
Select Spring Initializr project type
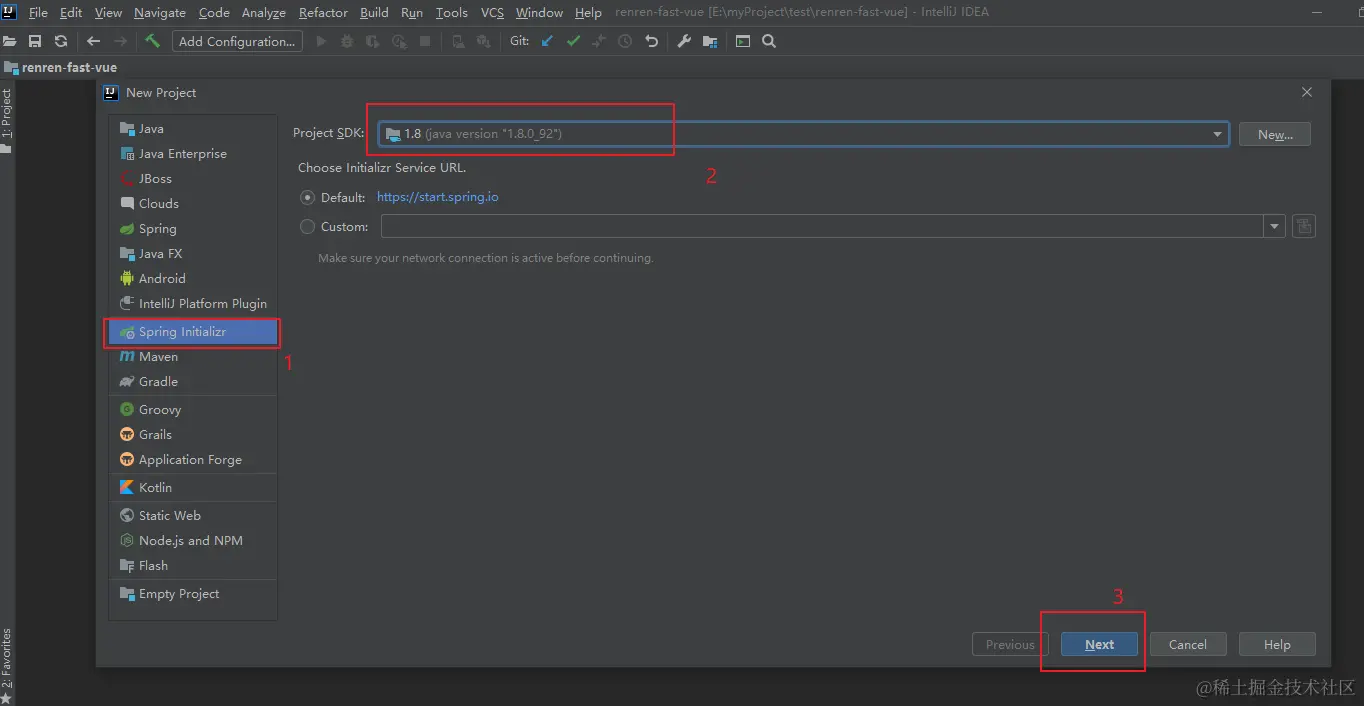(193, 331)
